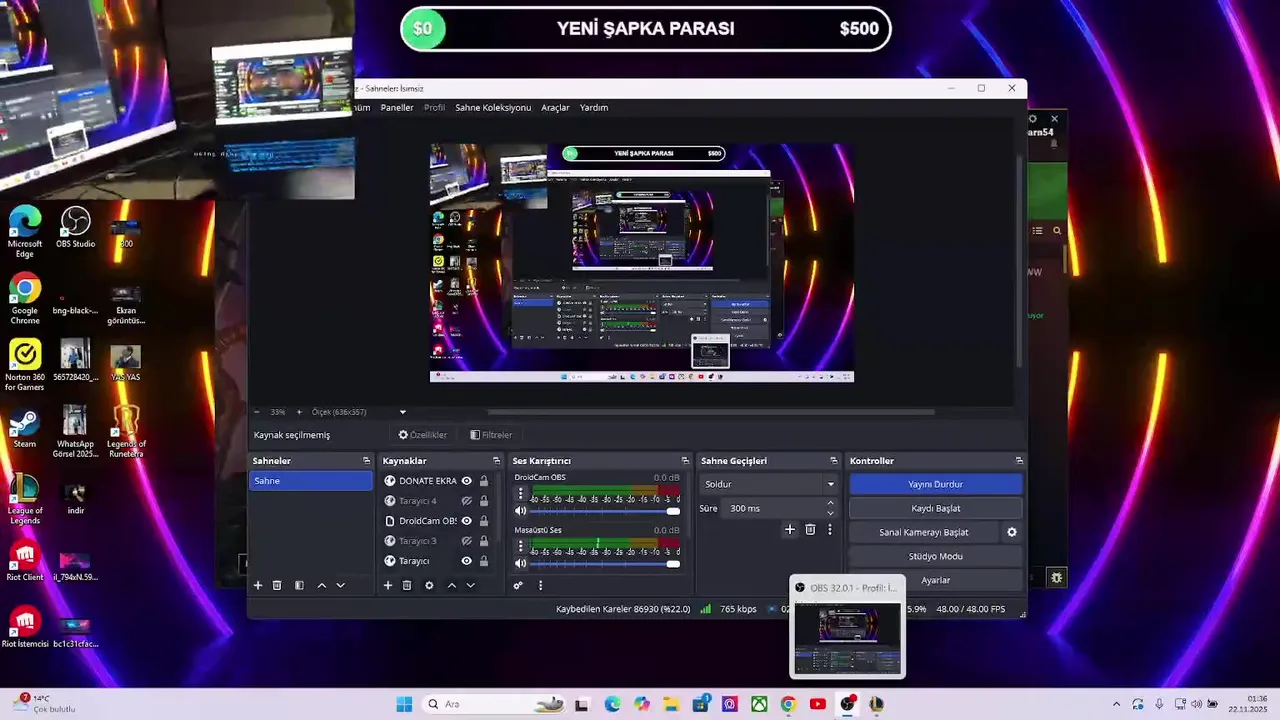Open Masaüstü Ses audio options dots
The image size is (1280, 720).
(520, 547)
